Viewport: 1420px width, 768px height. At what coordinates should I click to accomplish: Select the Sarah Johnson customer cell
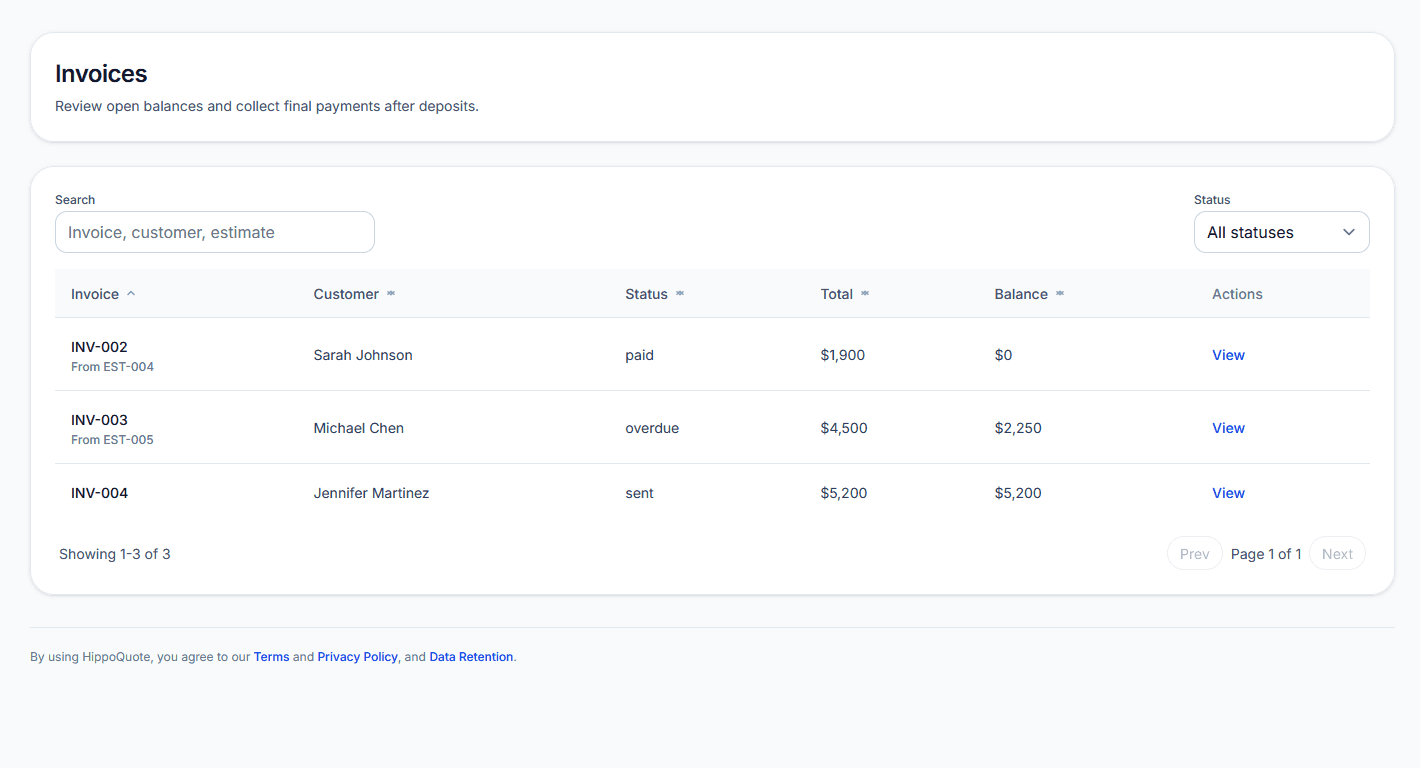point(363,355)
